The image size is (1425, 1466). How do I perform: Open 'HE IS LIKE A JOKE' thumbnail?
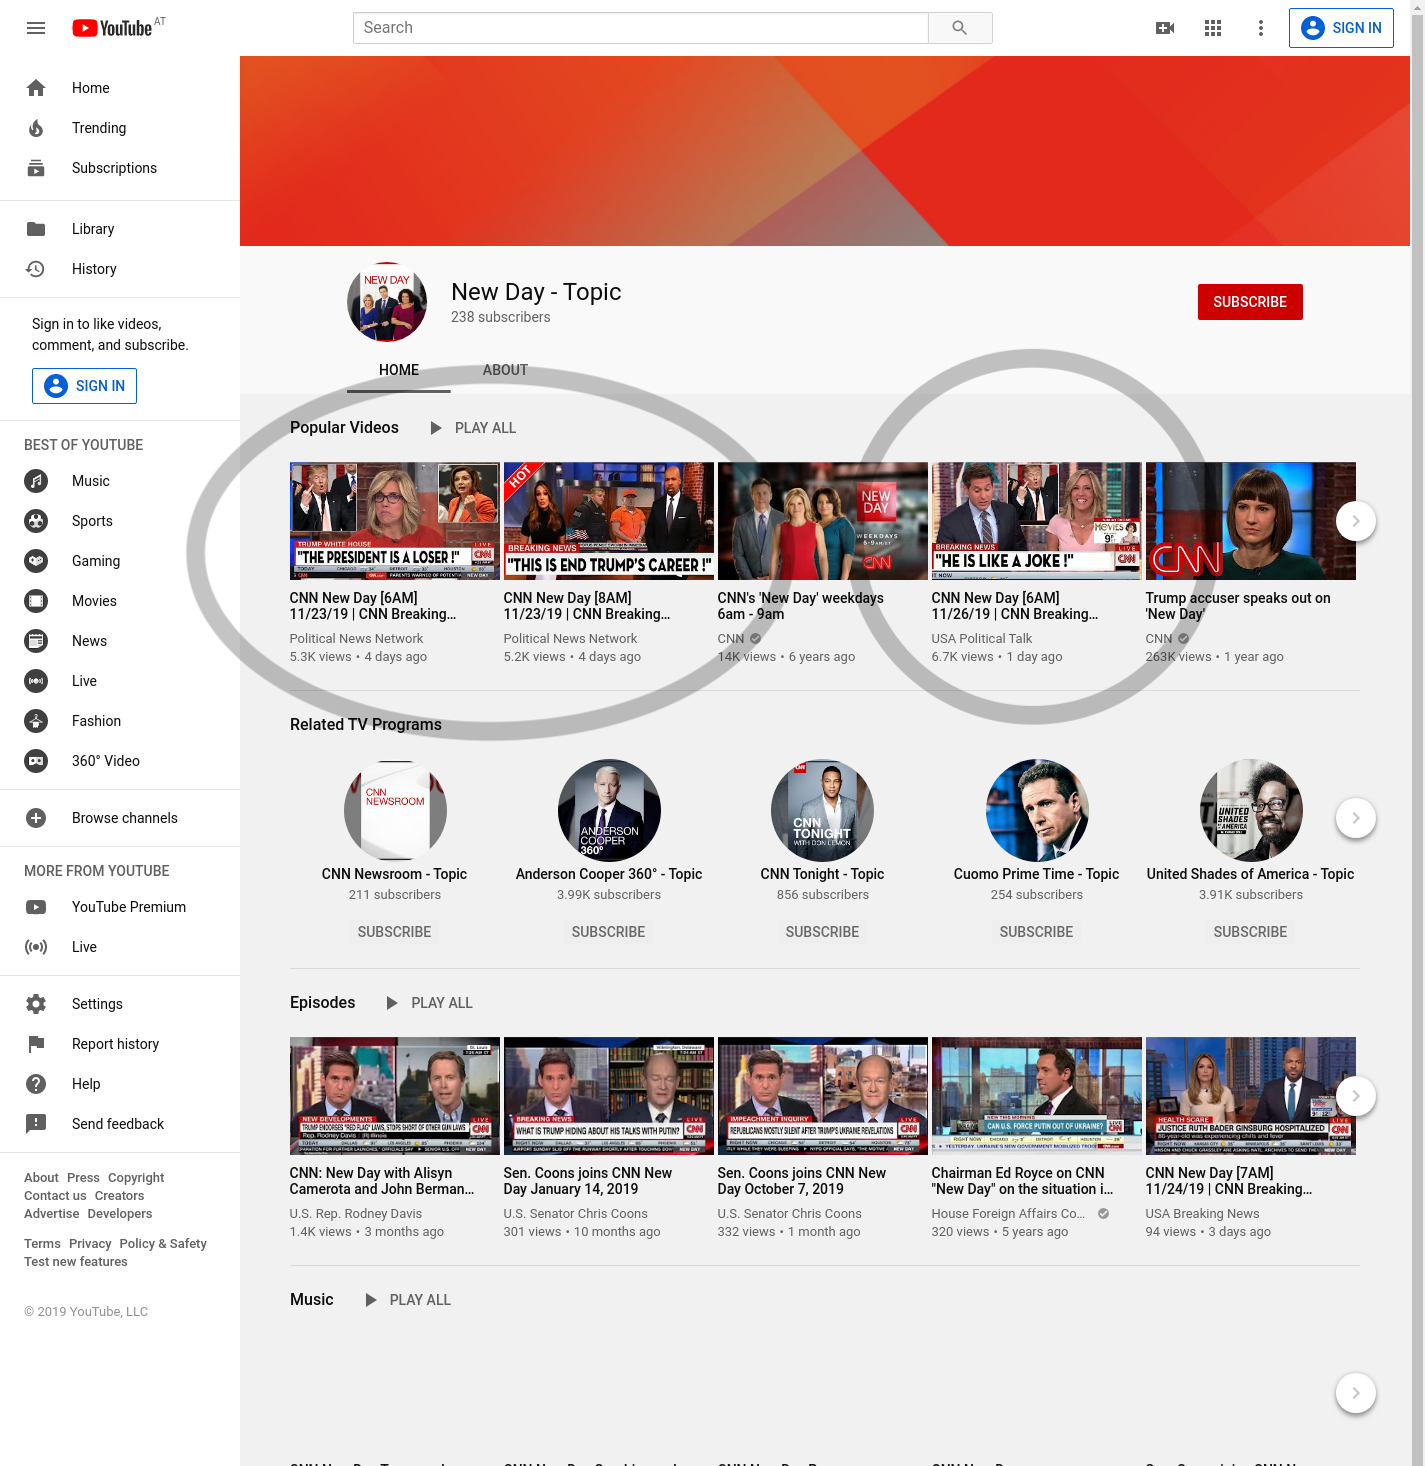pos(1037,521)
